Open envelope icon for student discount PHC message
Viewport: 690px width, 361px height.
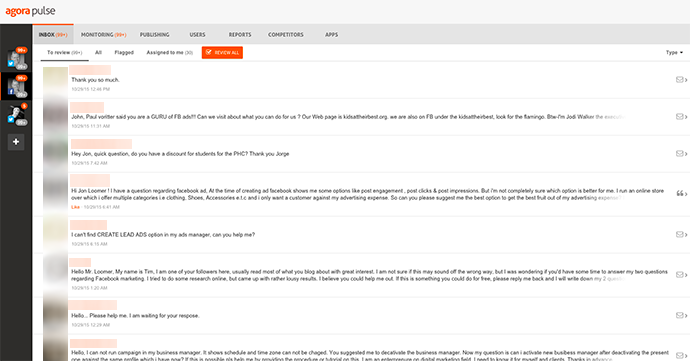tap(681, 154)
